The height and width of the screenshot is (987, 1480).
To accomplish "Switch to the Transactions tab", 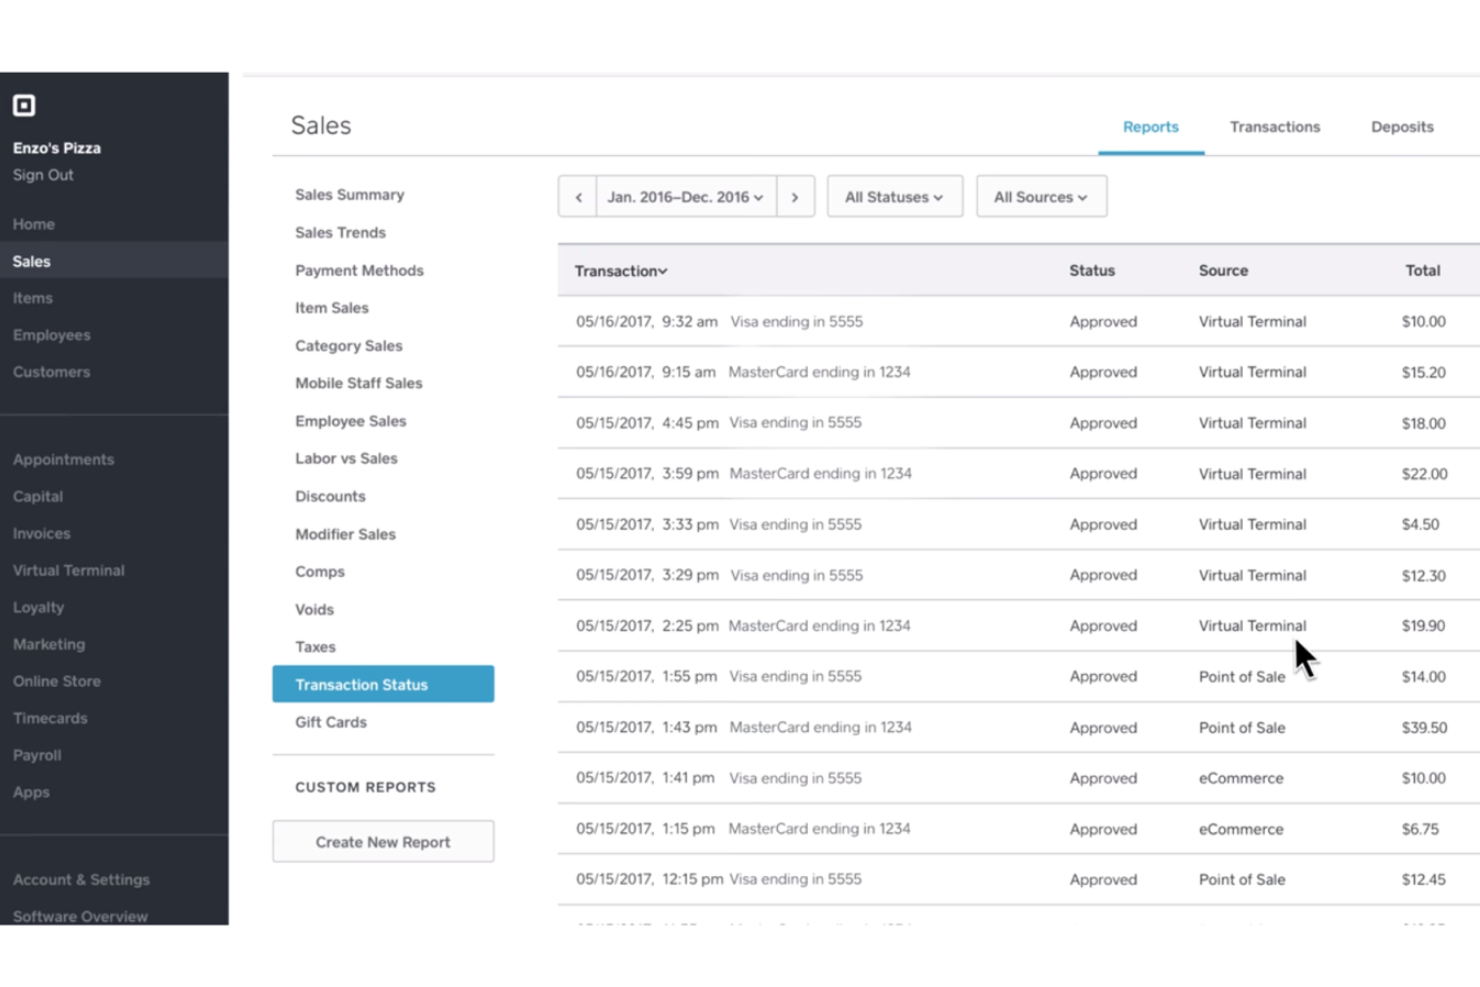I will [1274, 126].
